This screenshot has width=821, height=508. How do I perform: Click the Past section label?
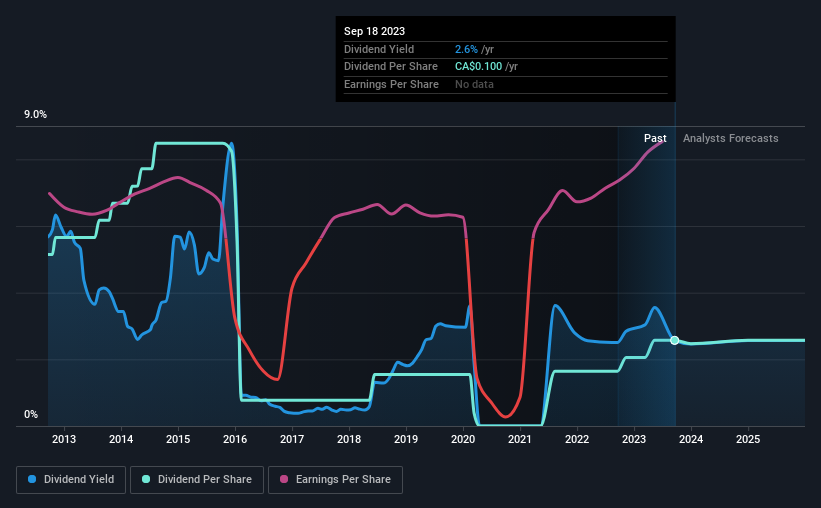[655, 138]
